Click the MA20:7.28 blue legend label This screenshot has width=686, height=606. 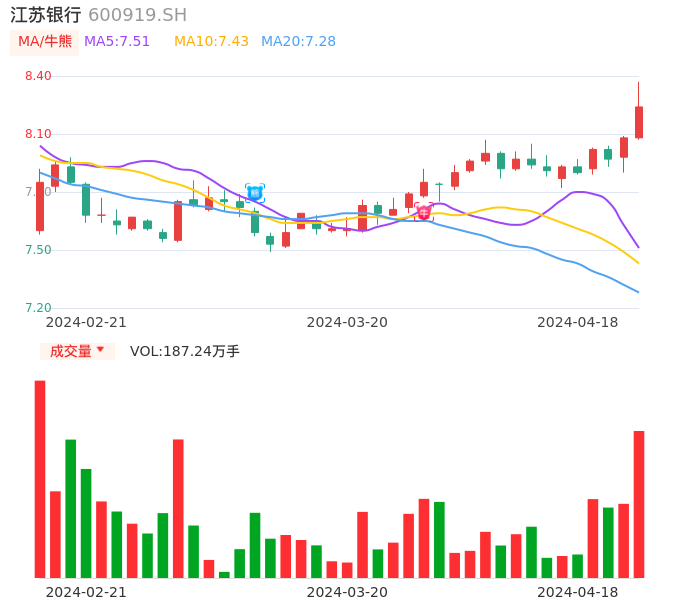298,42
